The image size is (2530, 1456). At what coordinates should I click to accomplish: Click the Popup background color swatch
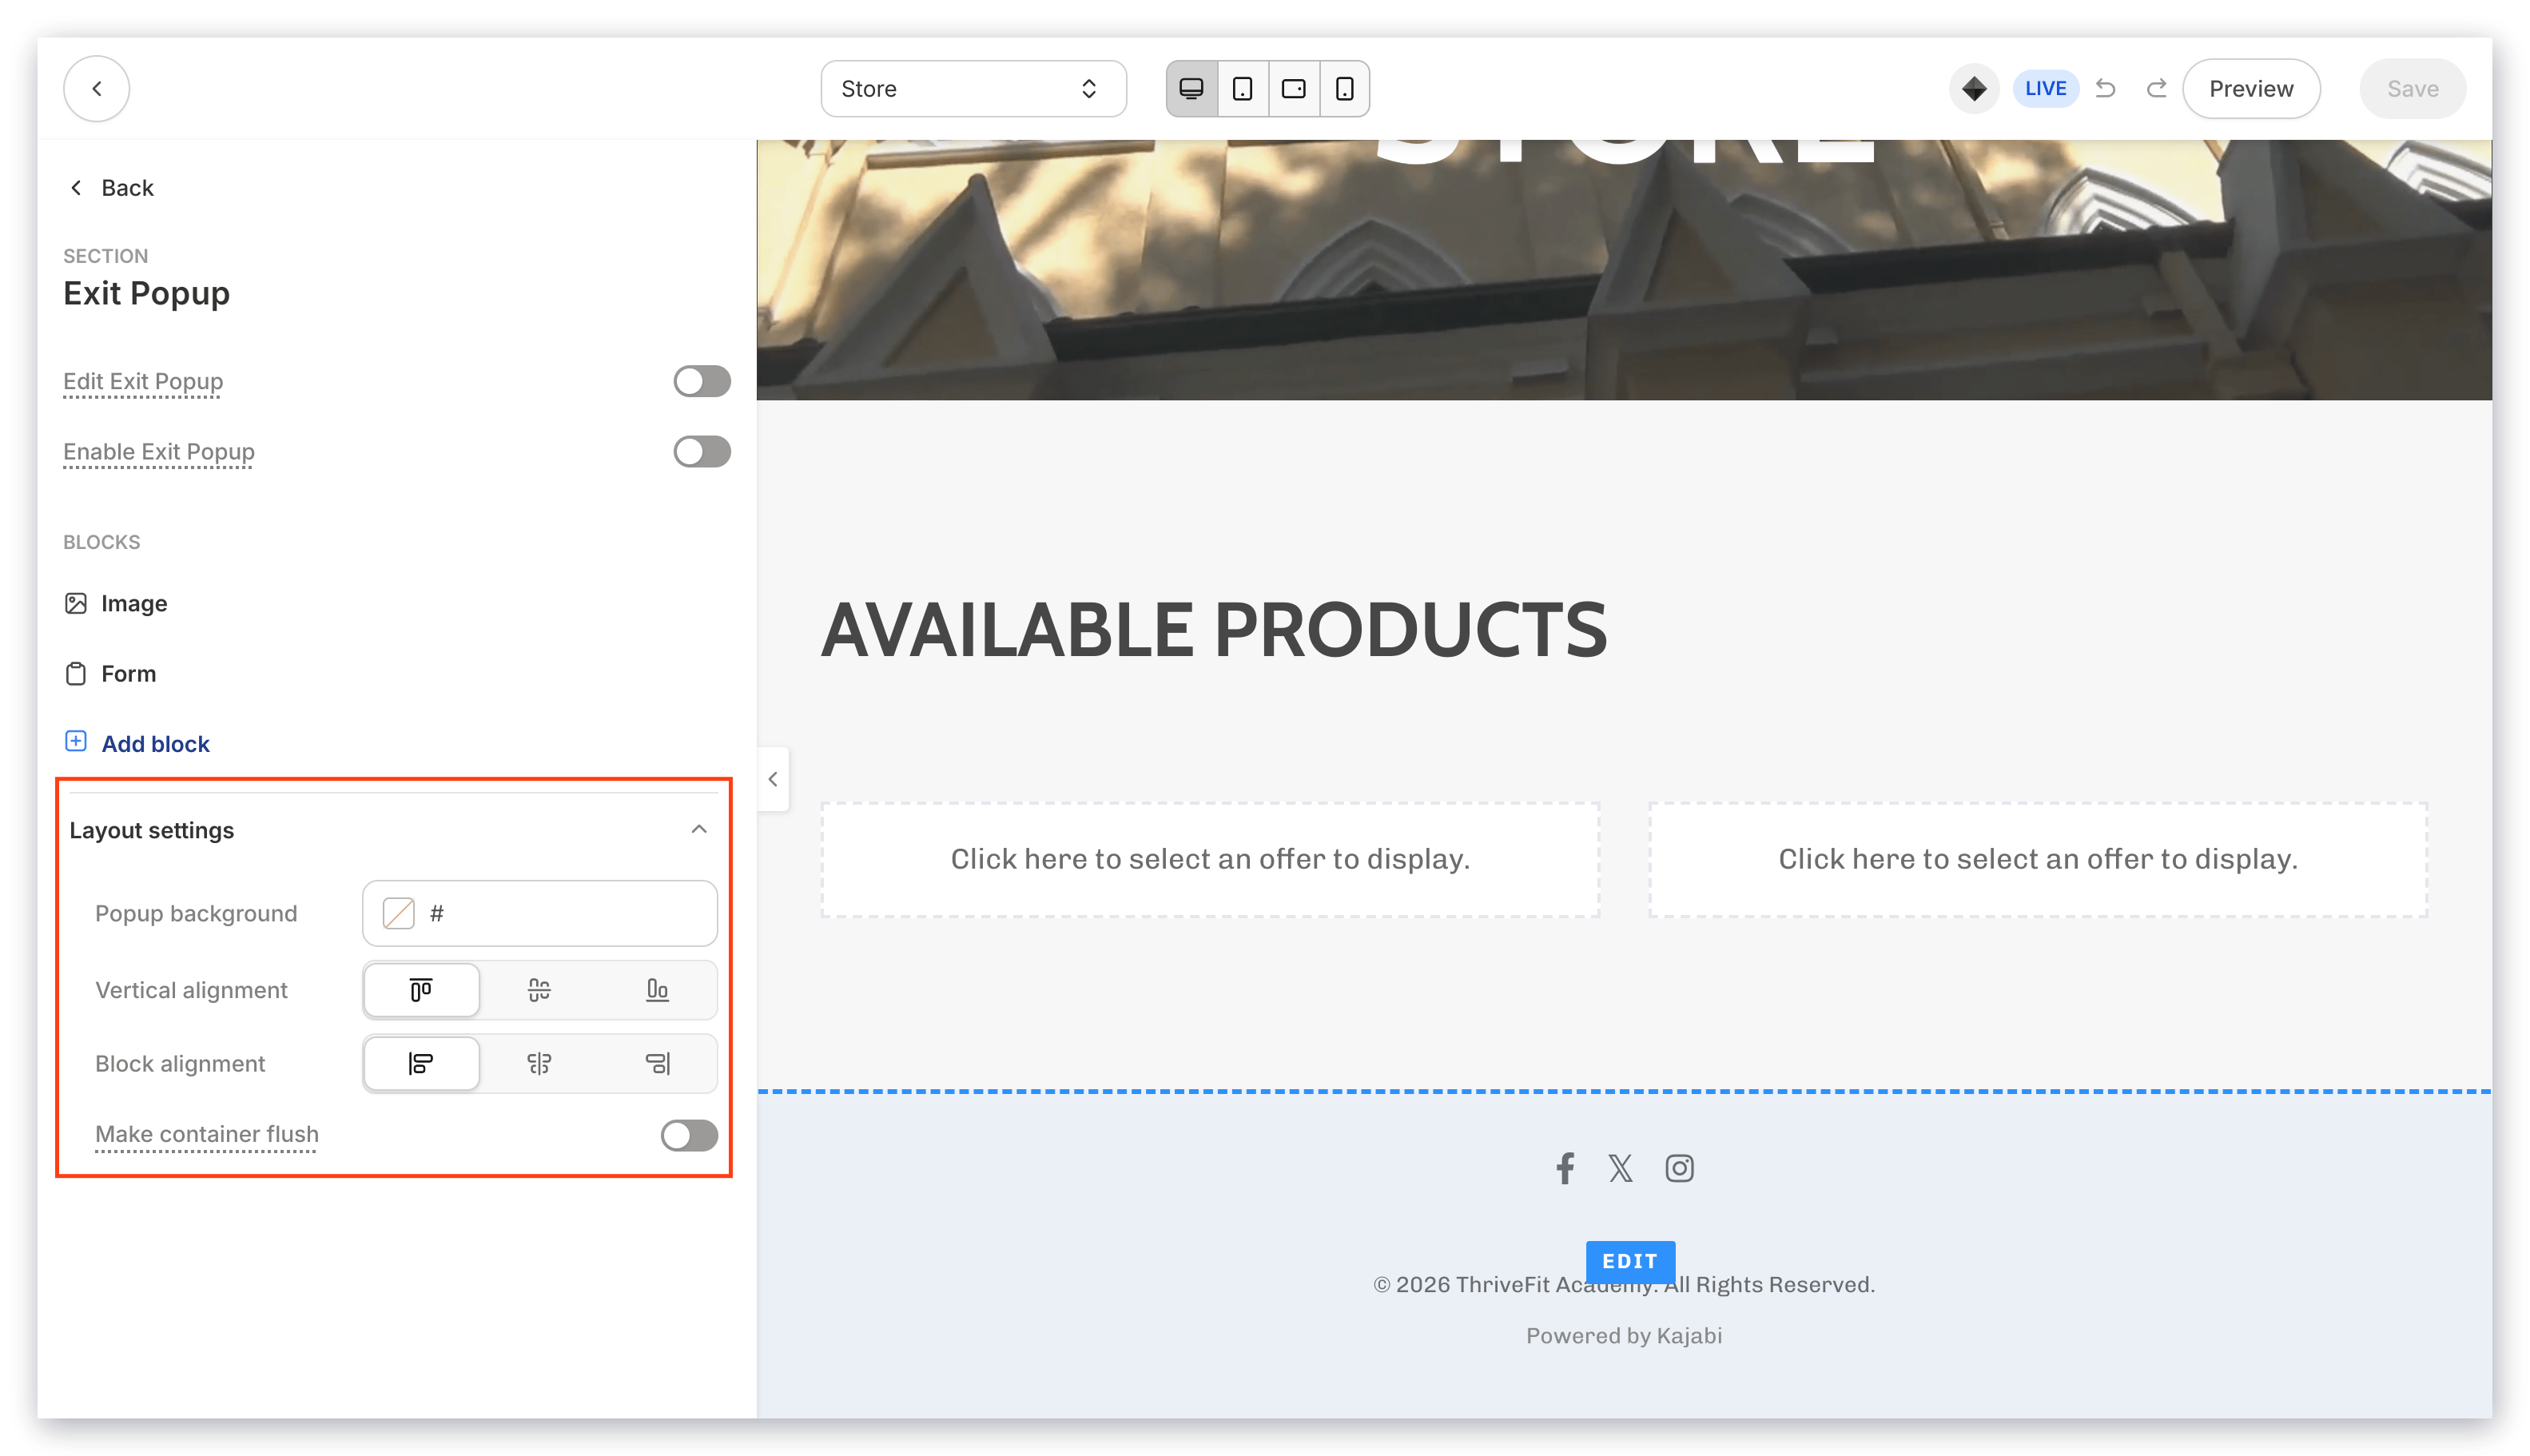(398, 913)
